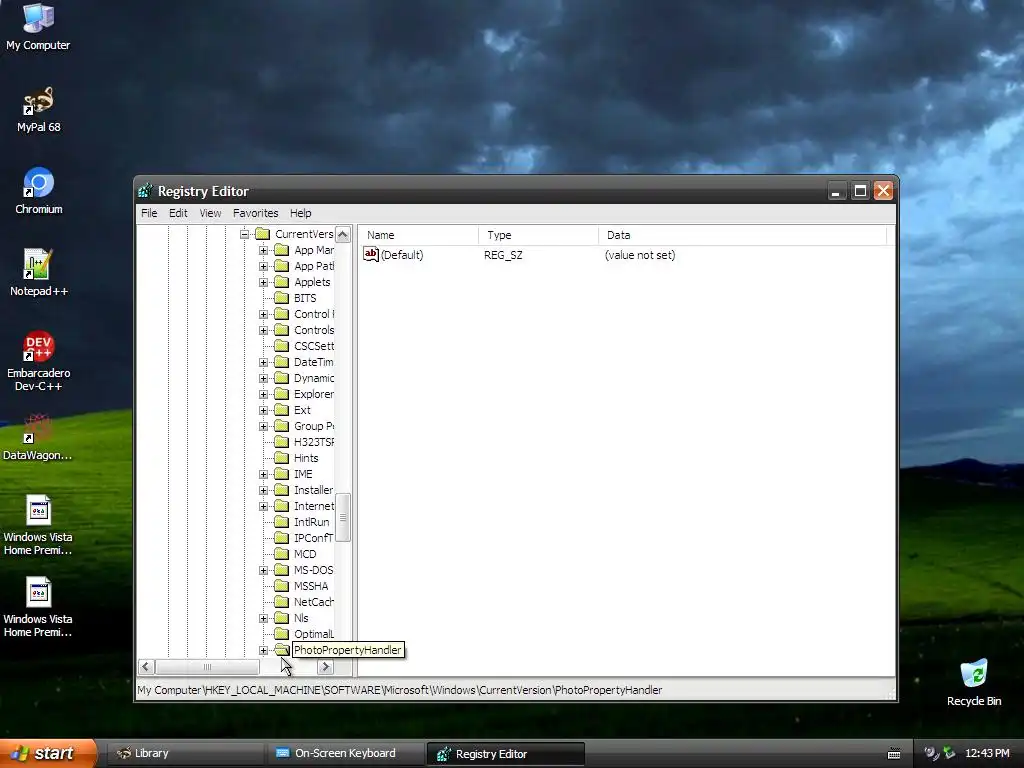Click the REG_SZ type cell
Image resolution: width=1024 pixels, height=768 pixels.
[503, 255]
